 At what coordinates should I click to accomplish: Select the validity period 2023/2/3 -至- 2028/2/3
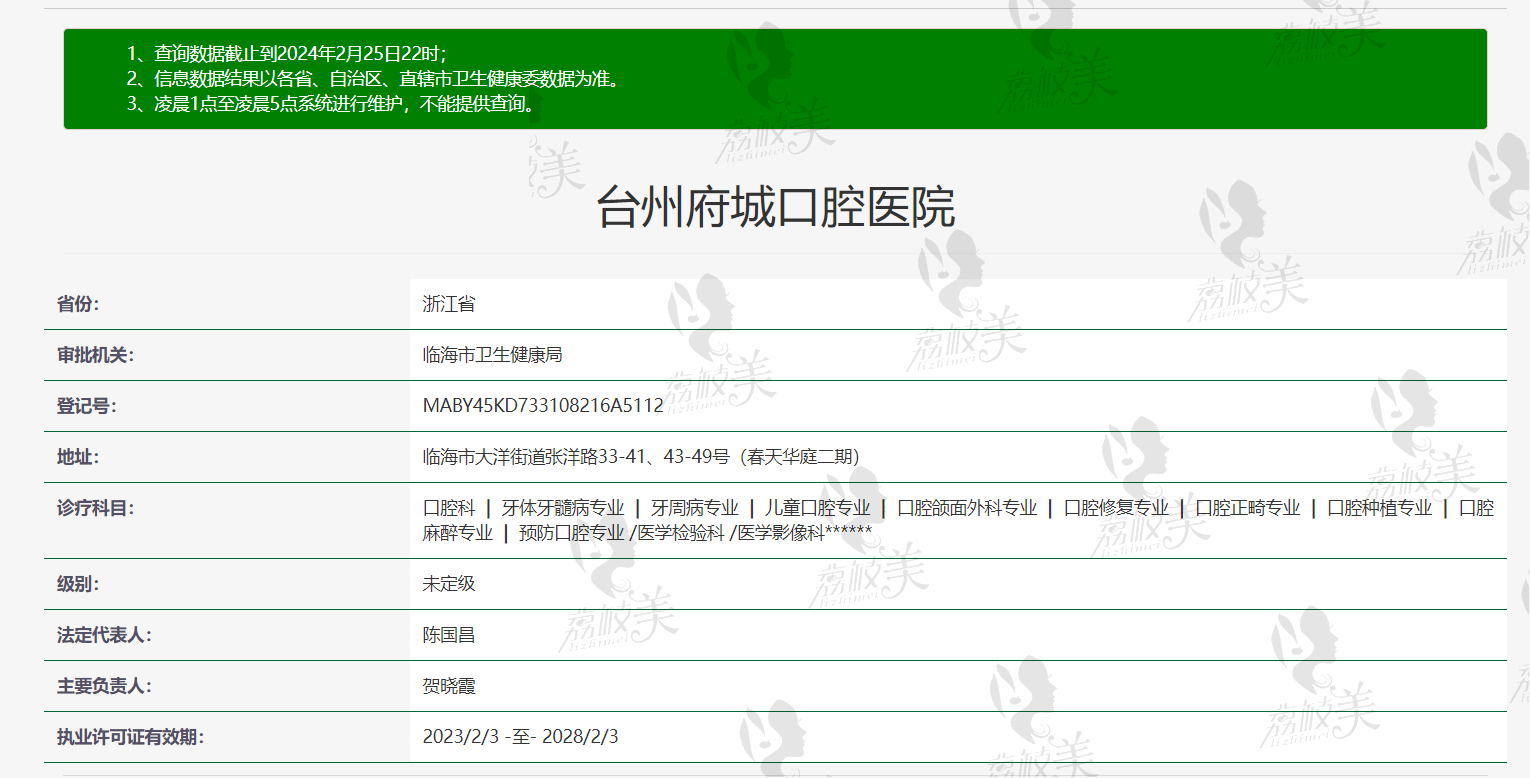(521, 737)
